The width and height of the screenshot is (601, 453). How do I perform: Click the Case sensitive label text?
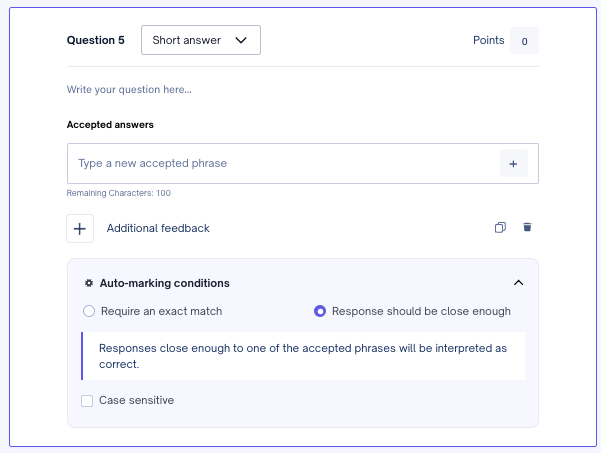coord(136,400)
